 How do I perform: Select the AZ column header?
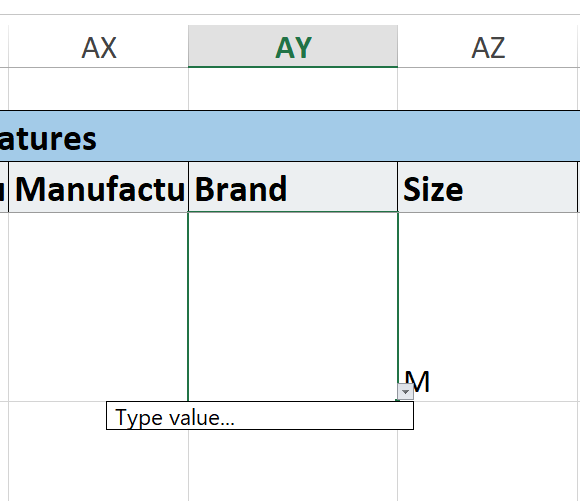[488, 47]
